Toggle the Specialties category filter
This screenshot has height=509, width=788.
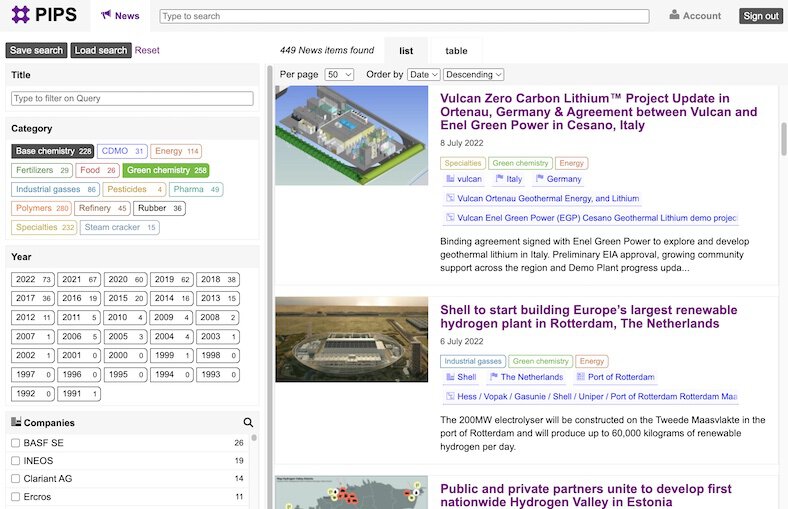[44, 227]
